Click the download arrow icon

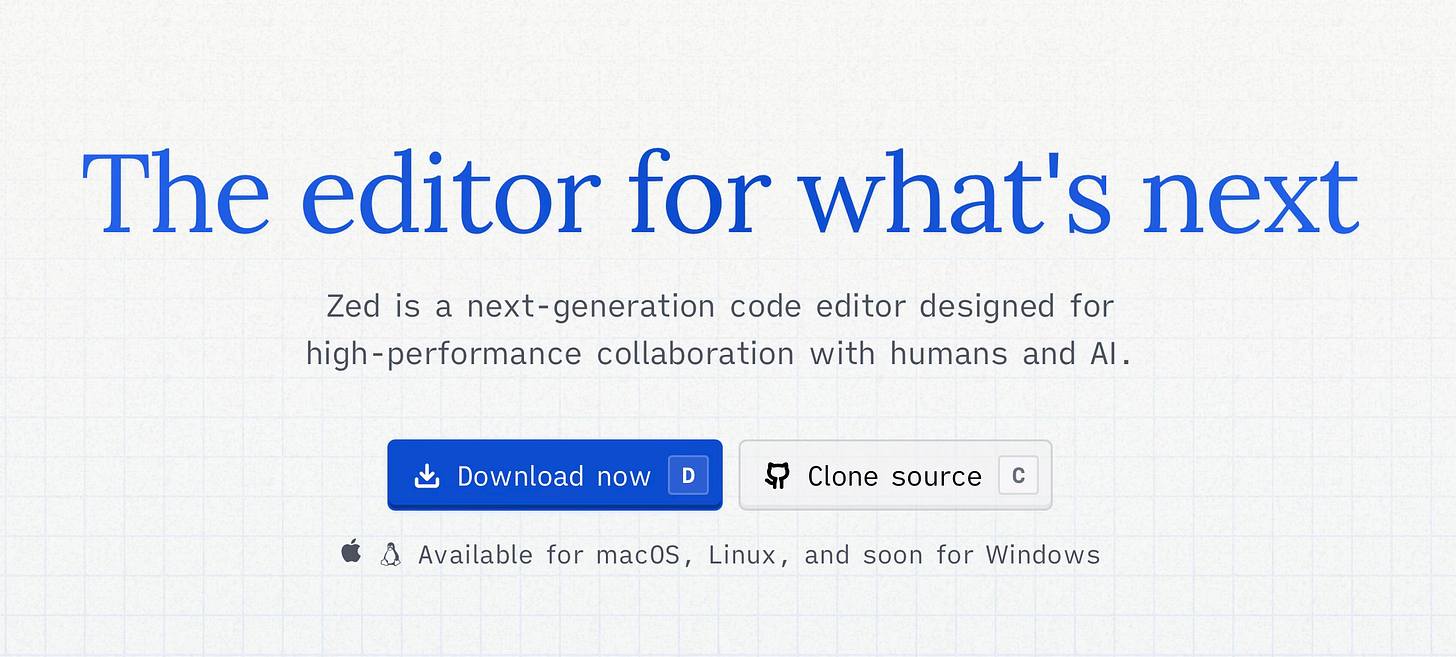pos(427,476)
